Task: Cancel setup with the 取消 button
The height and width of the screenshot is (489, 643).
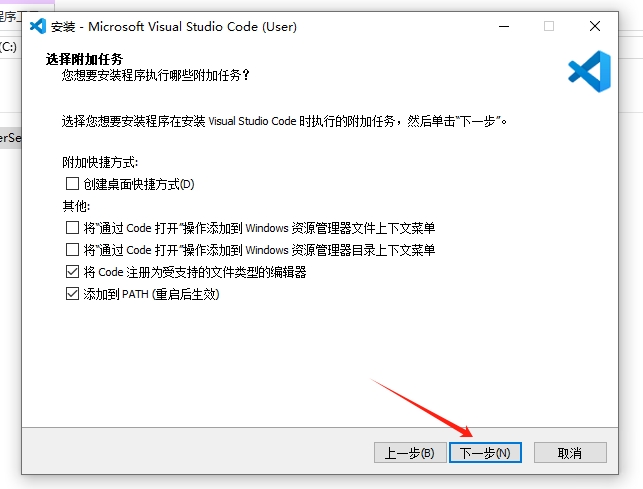Action: click(570, 453)
